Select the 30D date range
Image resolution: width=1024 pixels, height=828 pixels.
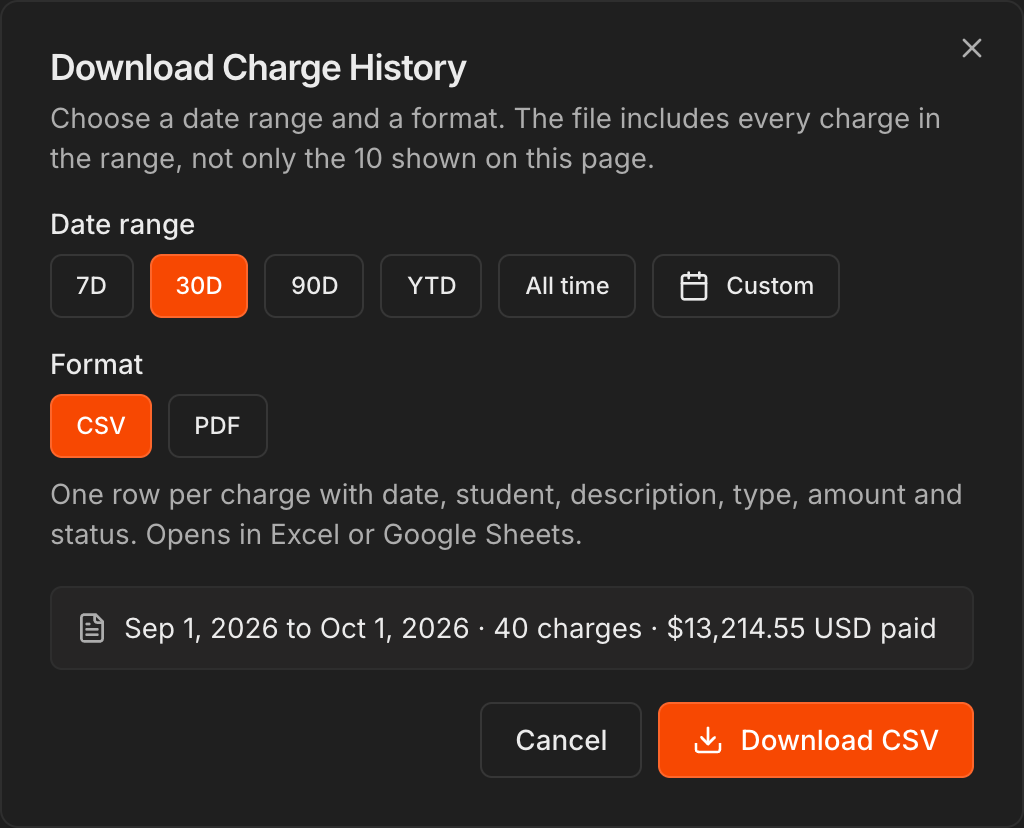coord(199,286)
